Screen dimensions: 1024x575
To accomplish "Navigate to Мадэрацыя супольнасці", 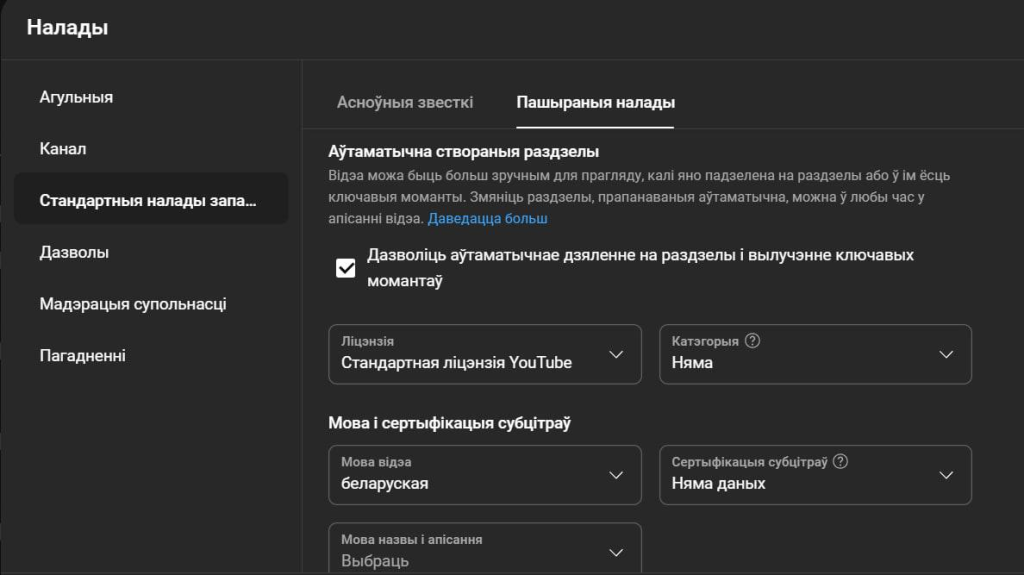I will [x=133, y=304].
